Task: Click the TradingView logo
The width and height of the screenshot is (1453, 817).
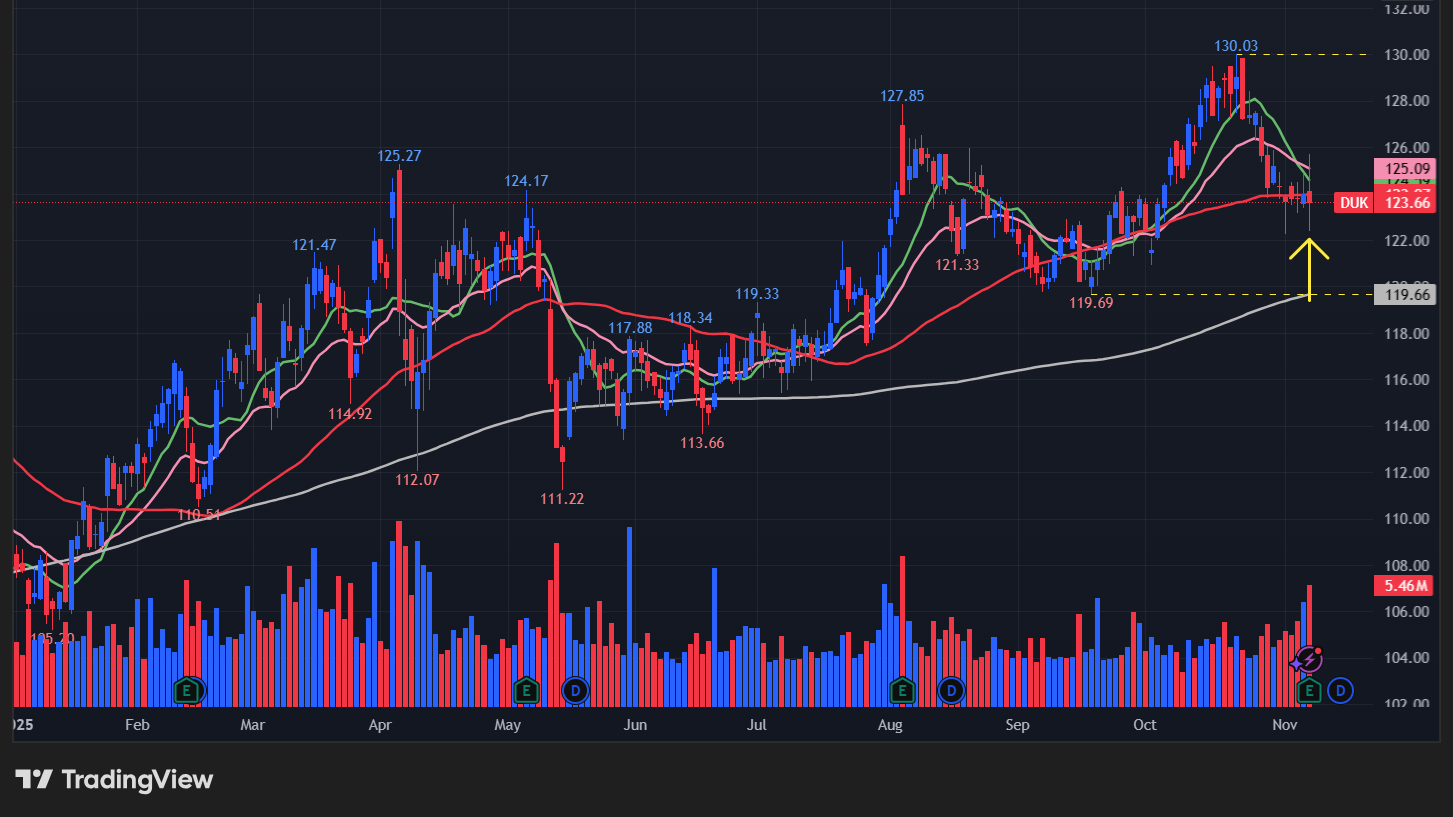Action: pyautogui.click(x=114, y=780)
